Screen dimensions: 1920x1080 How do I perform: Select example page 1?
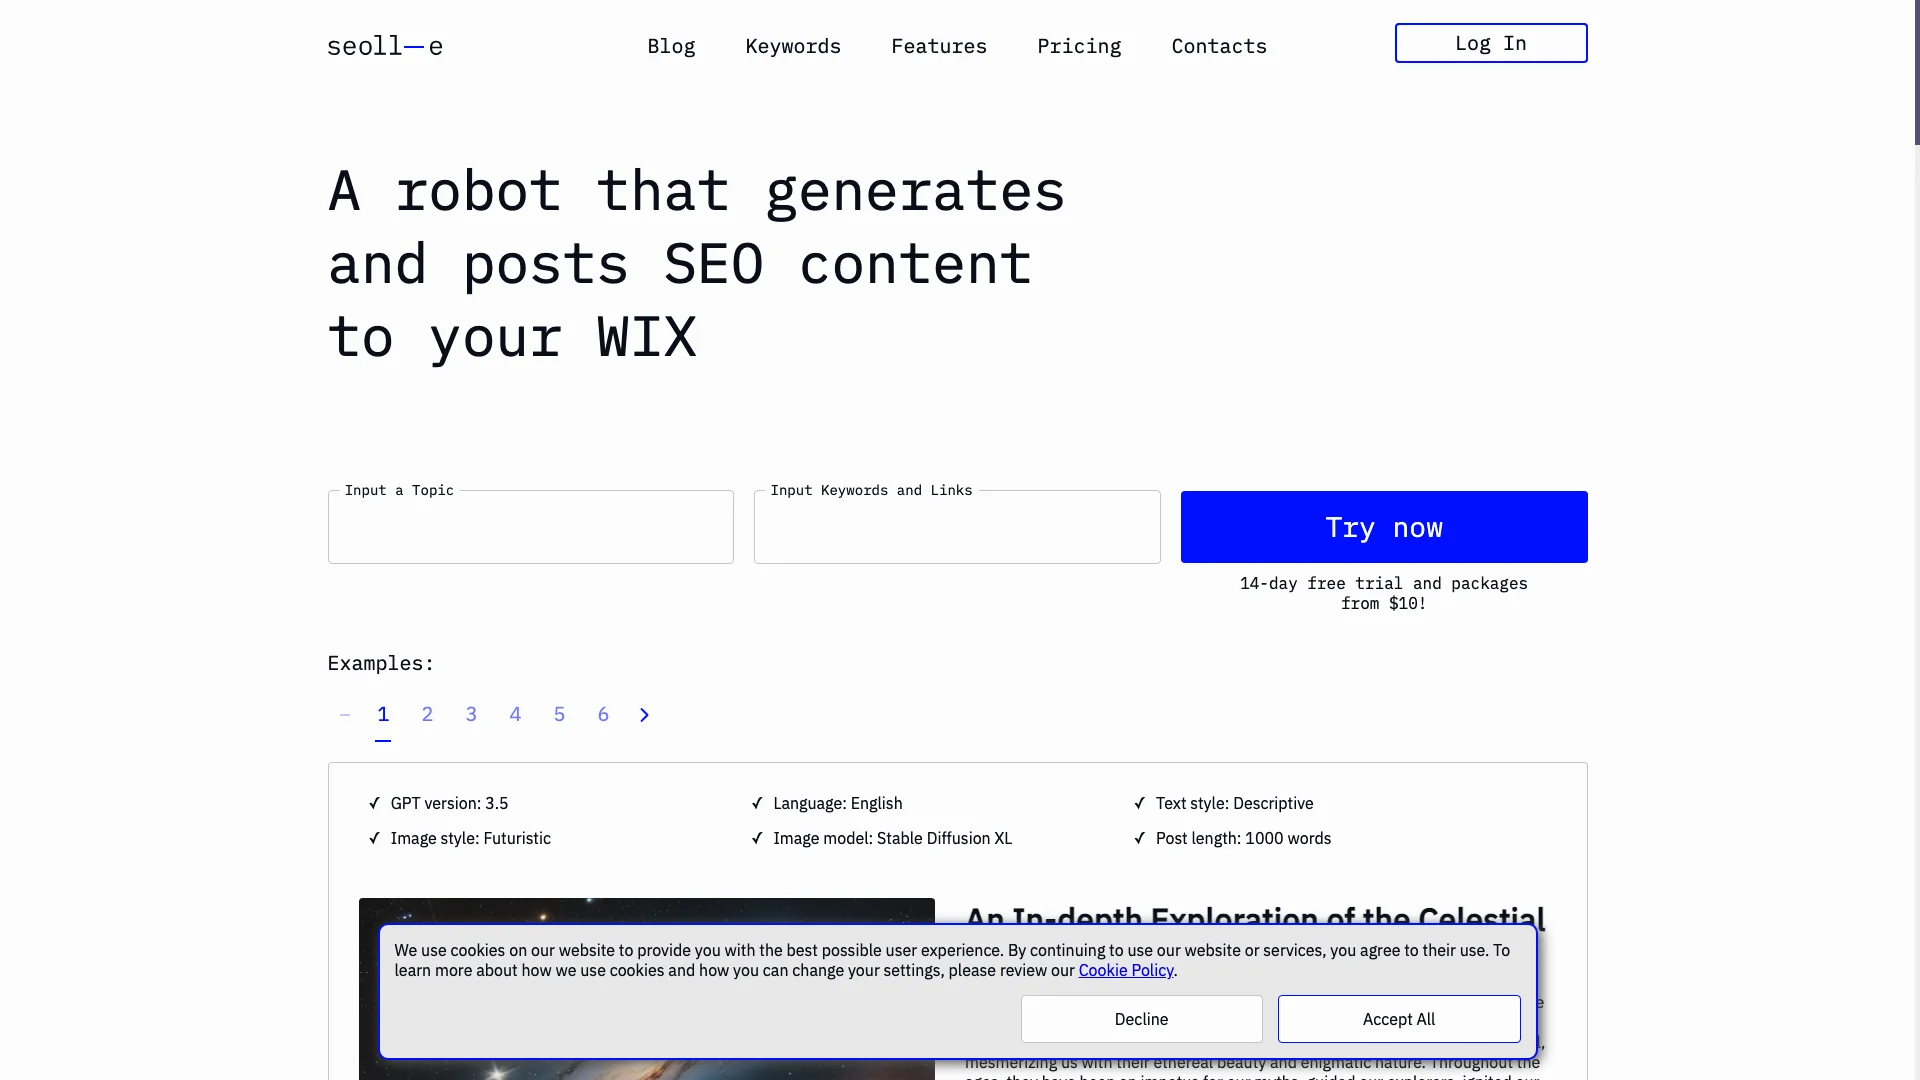click(x=383, y=714)
